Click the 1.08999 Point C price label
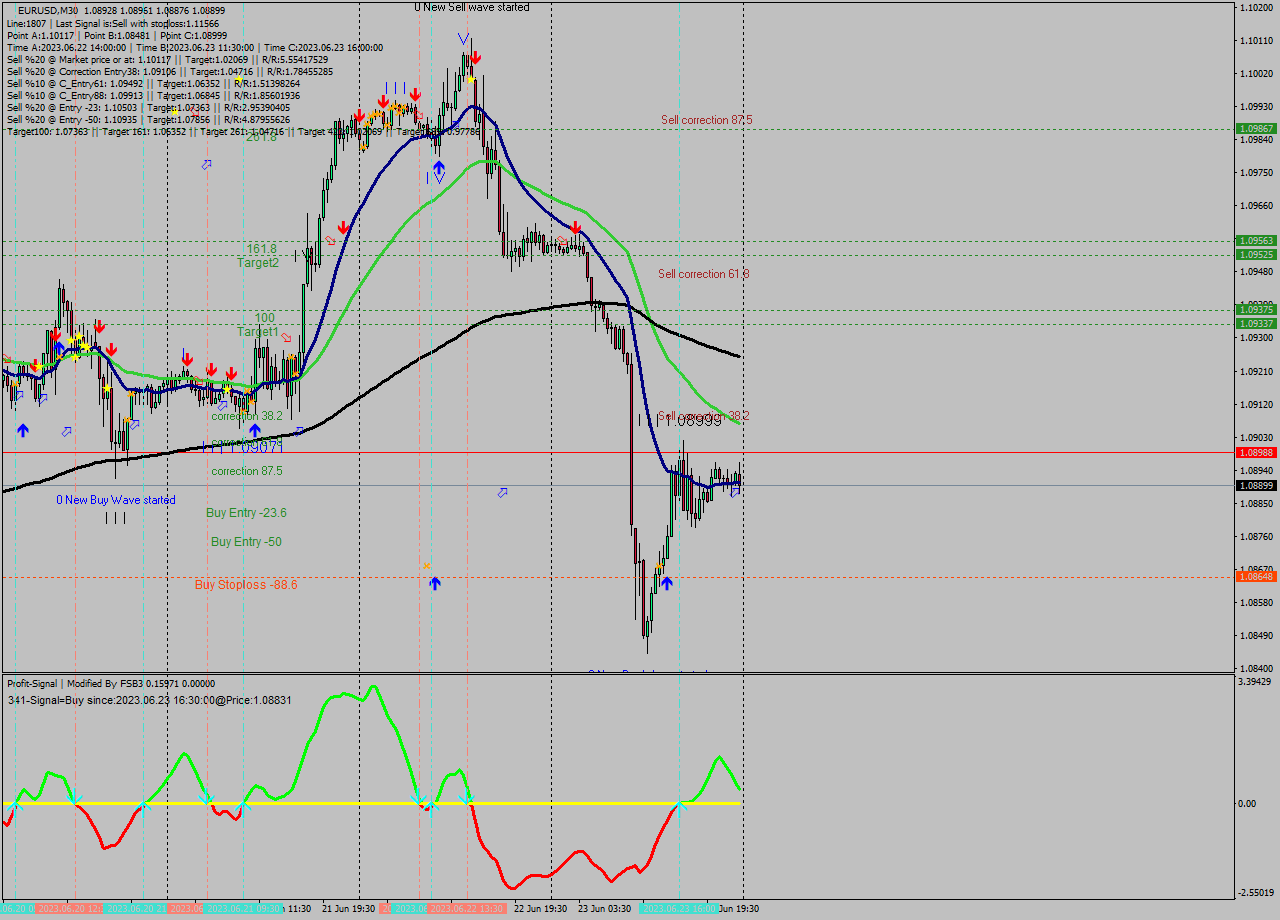 coord(693,421)
